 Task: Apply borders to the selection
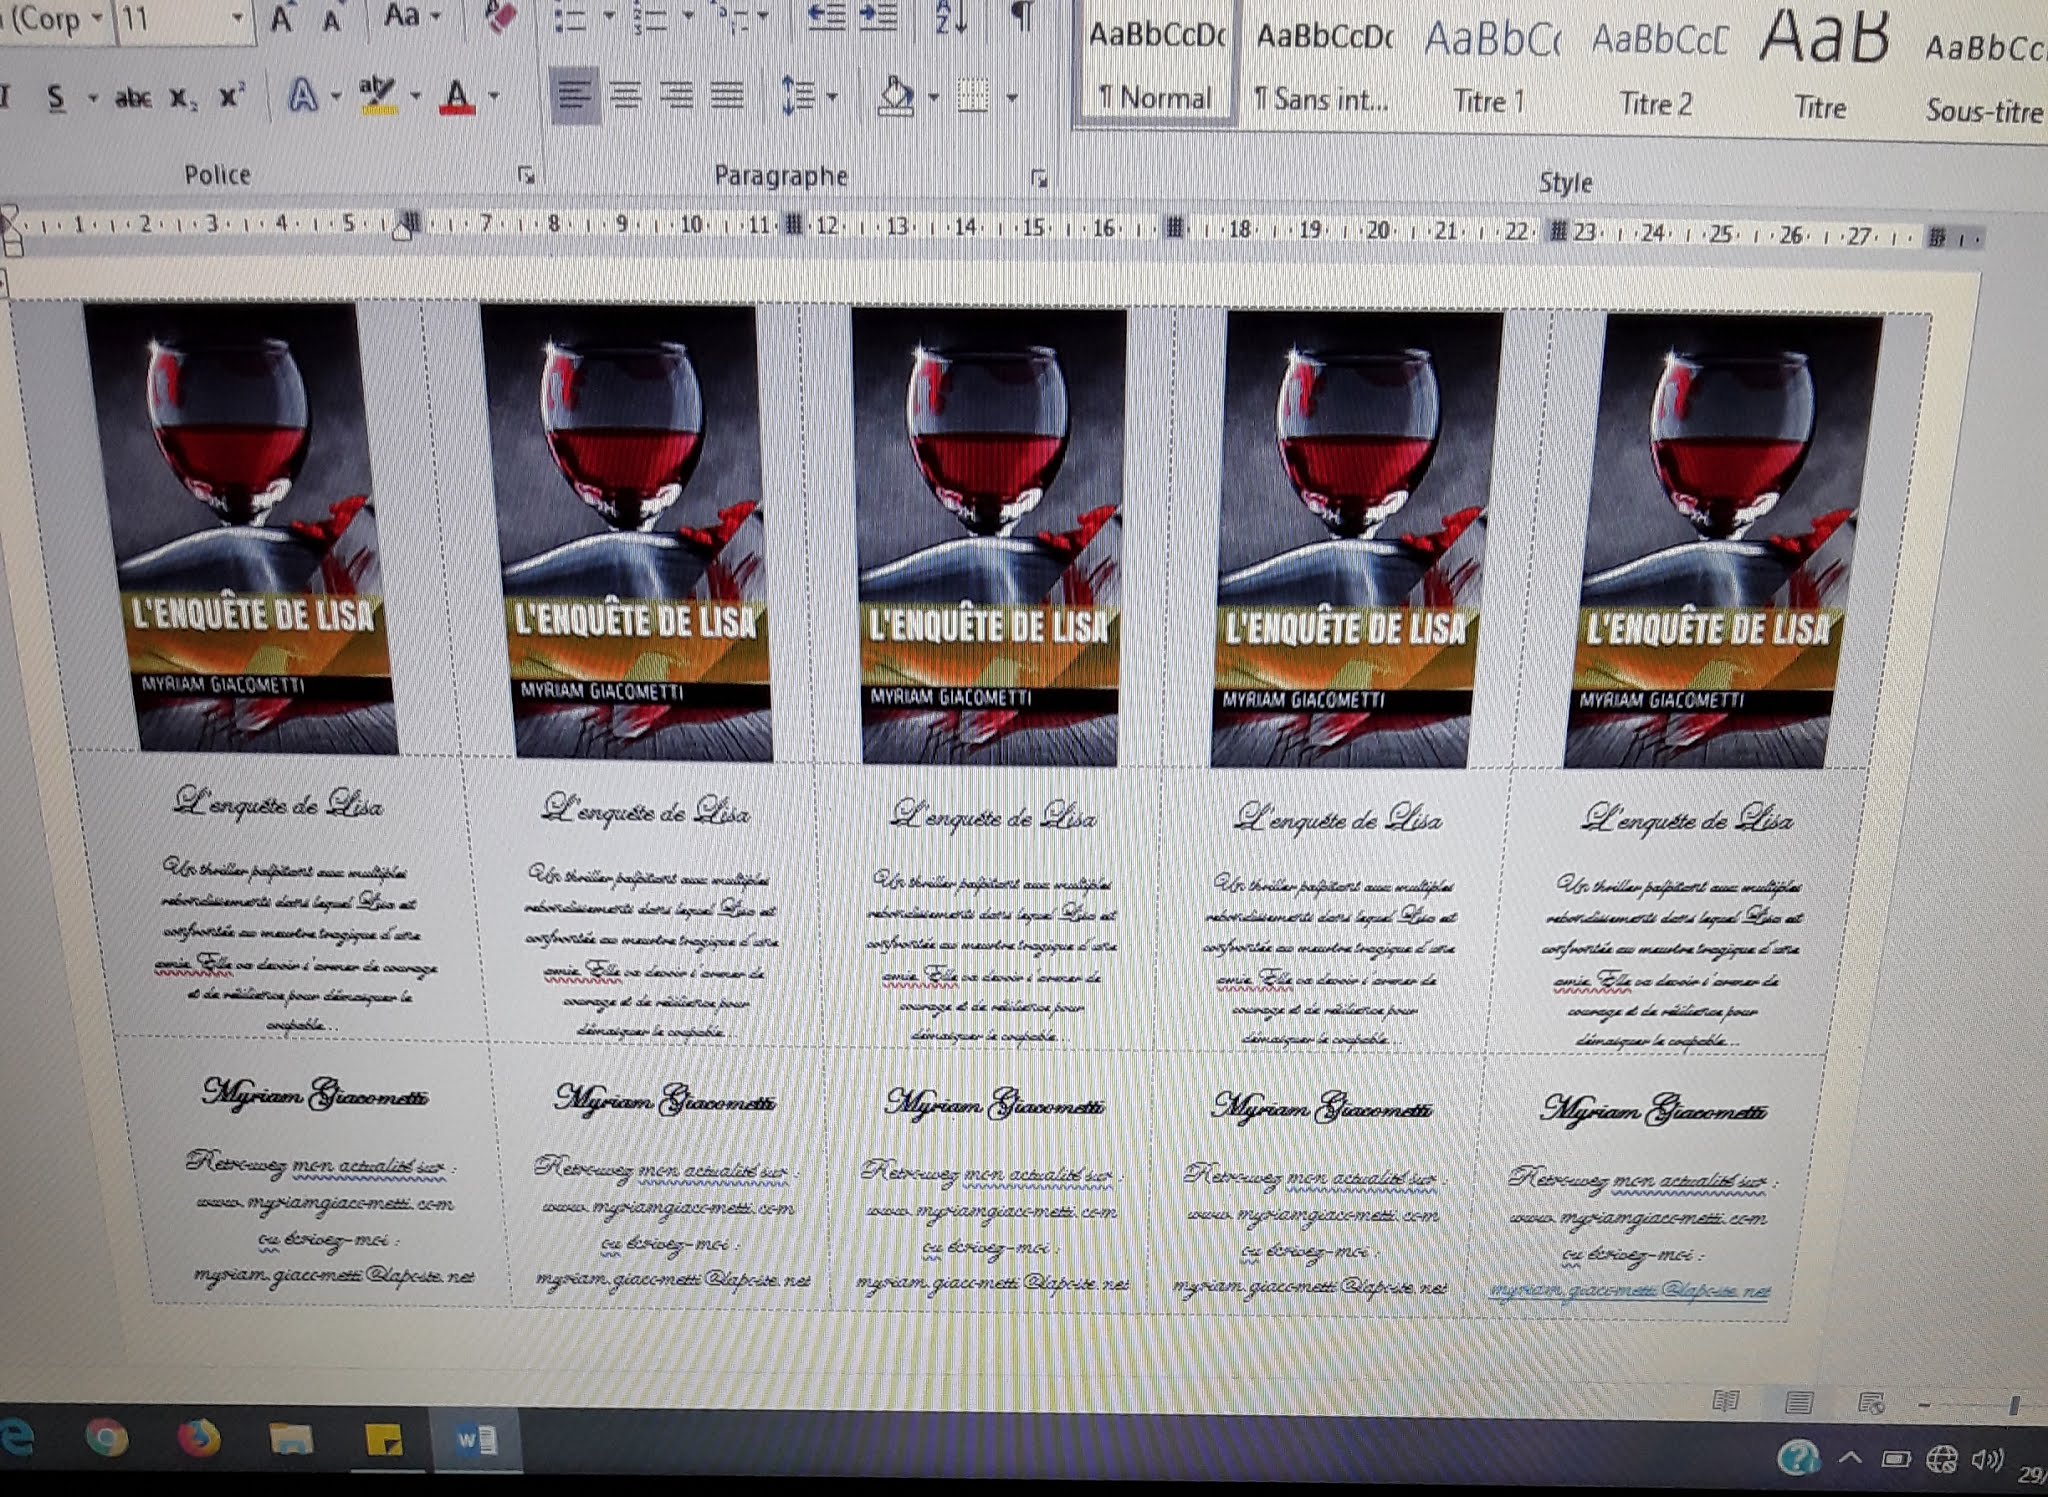point(973,97)
